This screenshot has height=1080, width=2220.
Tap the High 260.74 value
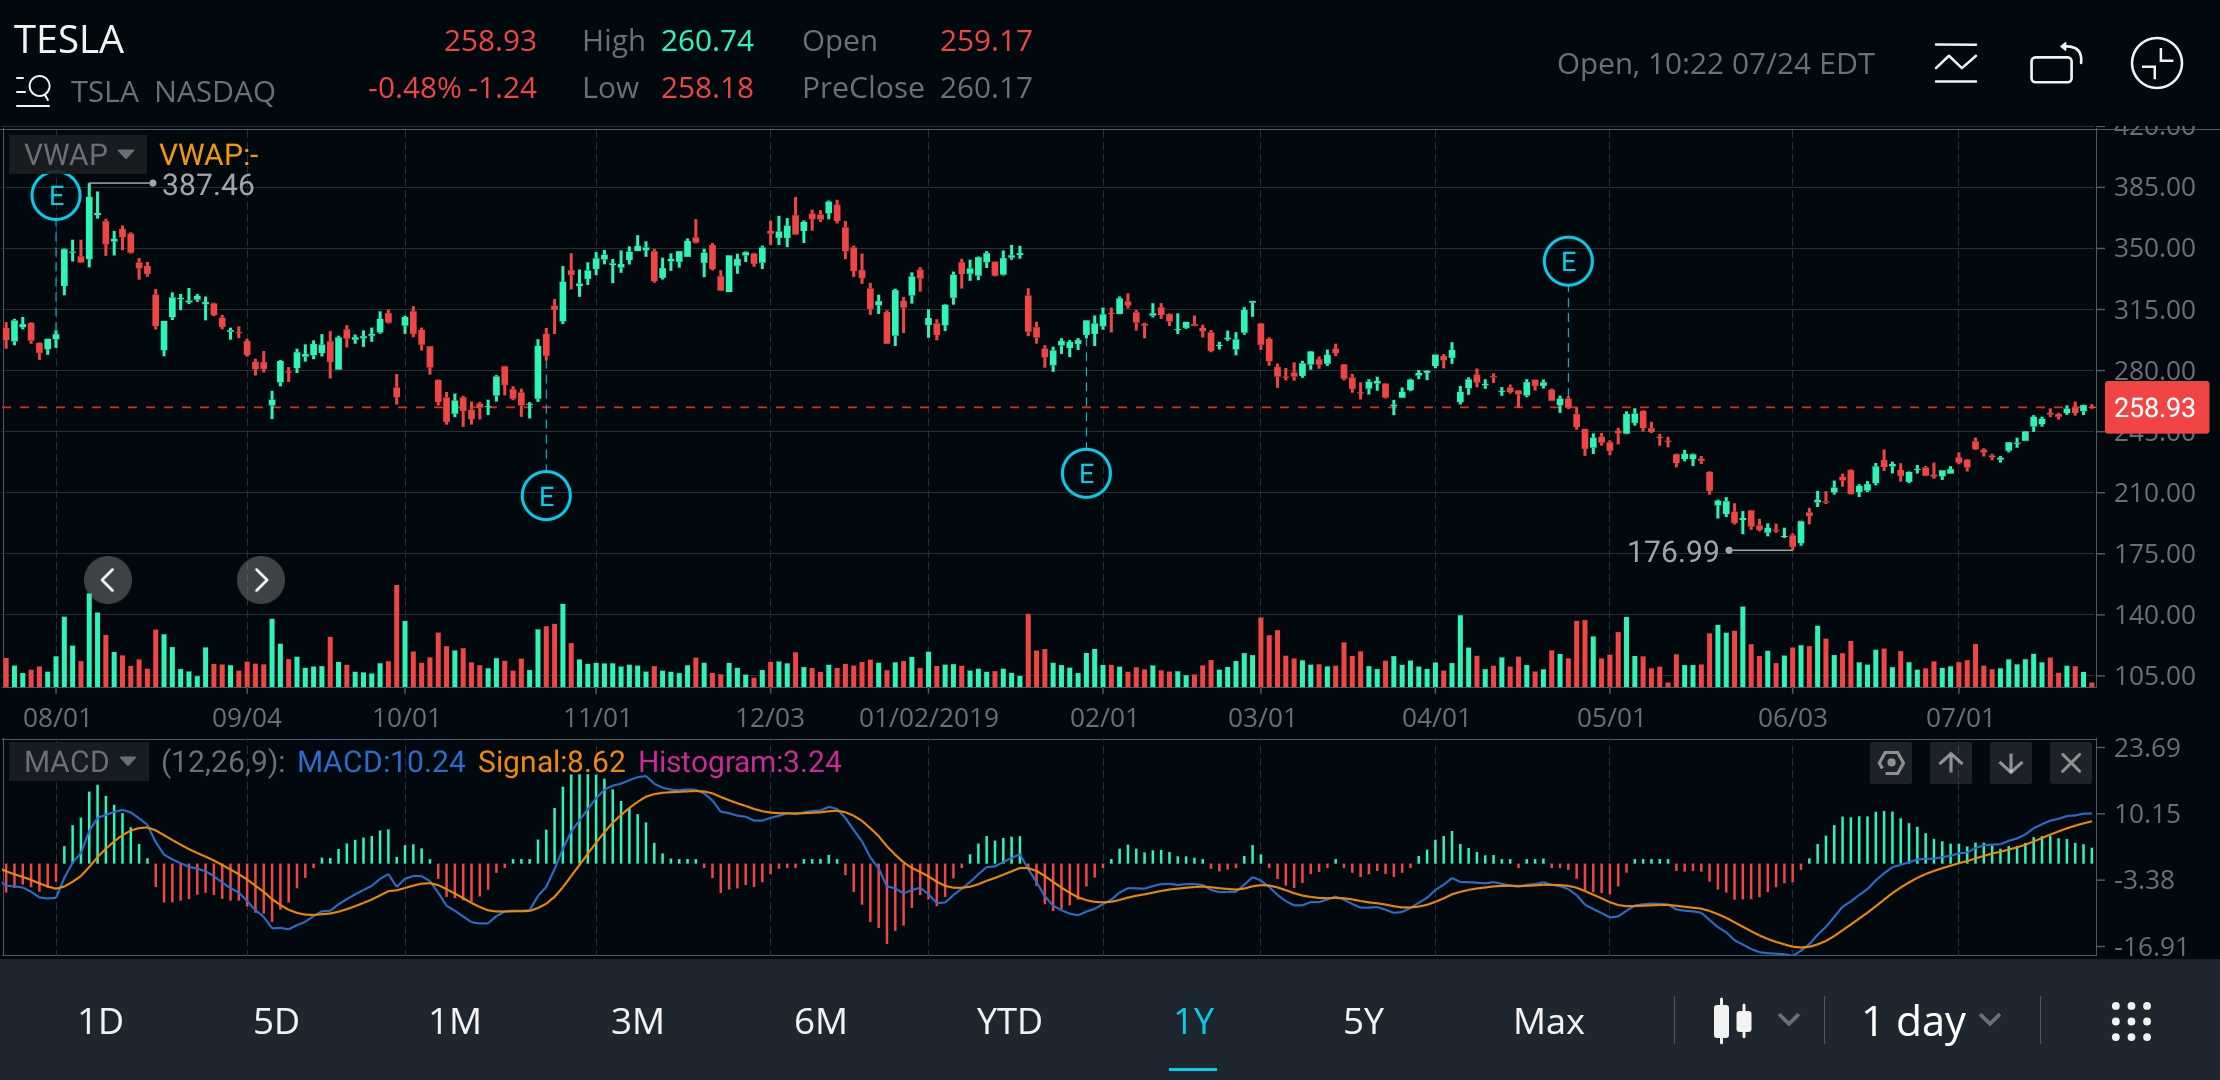tap(668, 41)
